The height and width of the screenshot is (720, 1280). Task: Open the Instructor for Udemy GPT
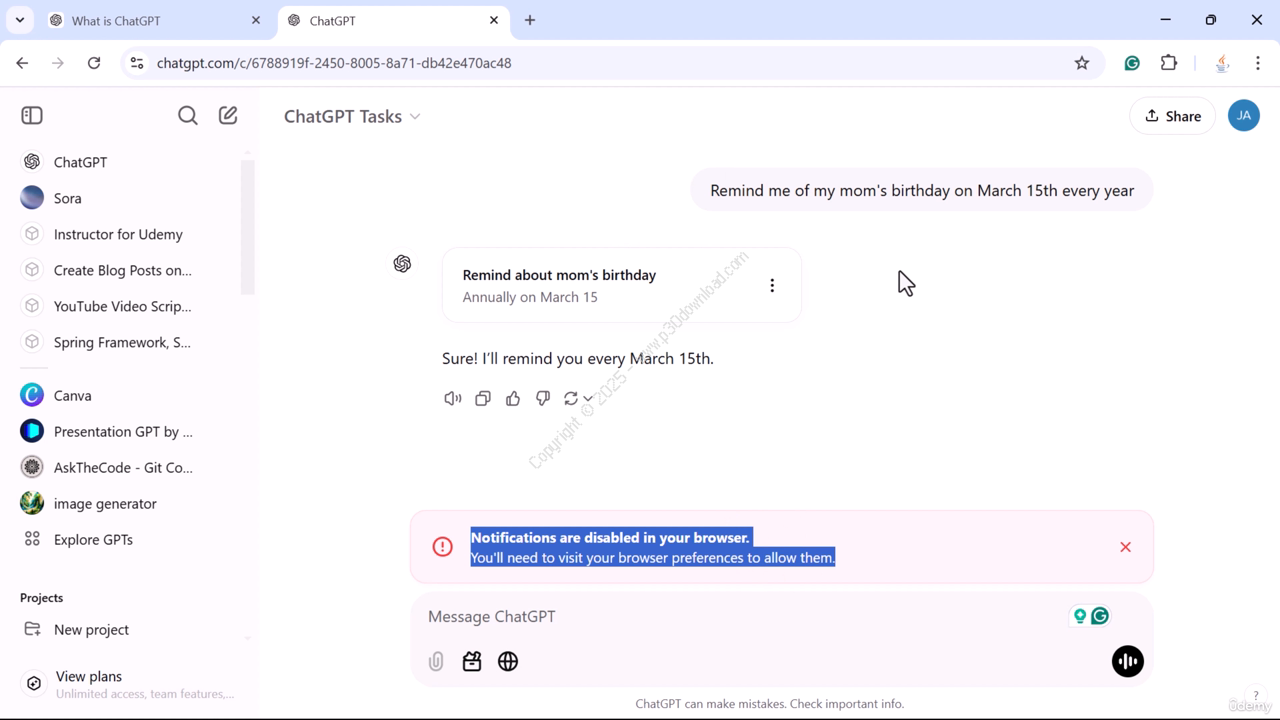pyautogui.click(x=128, y=234)
